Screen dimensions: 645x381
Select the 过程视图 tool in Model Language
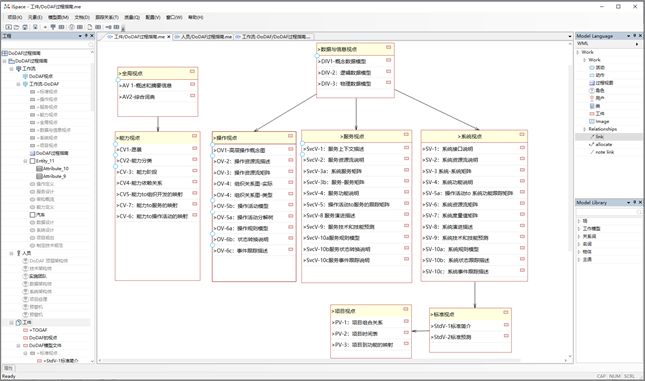pyautogui.click(x=601, y=83)
